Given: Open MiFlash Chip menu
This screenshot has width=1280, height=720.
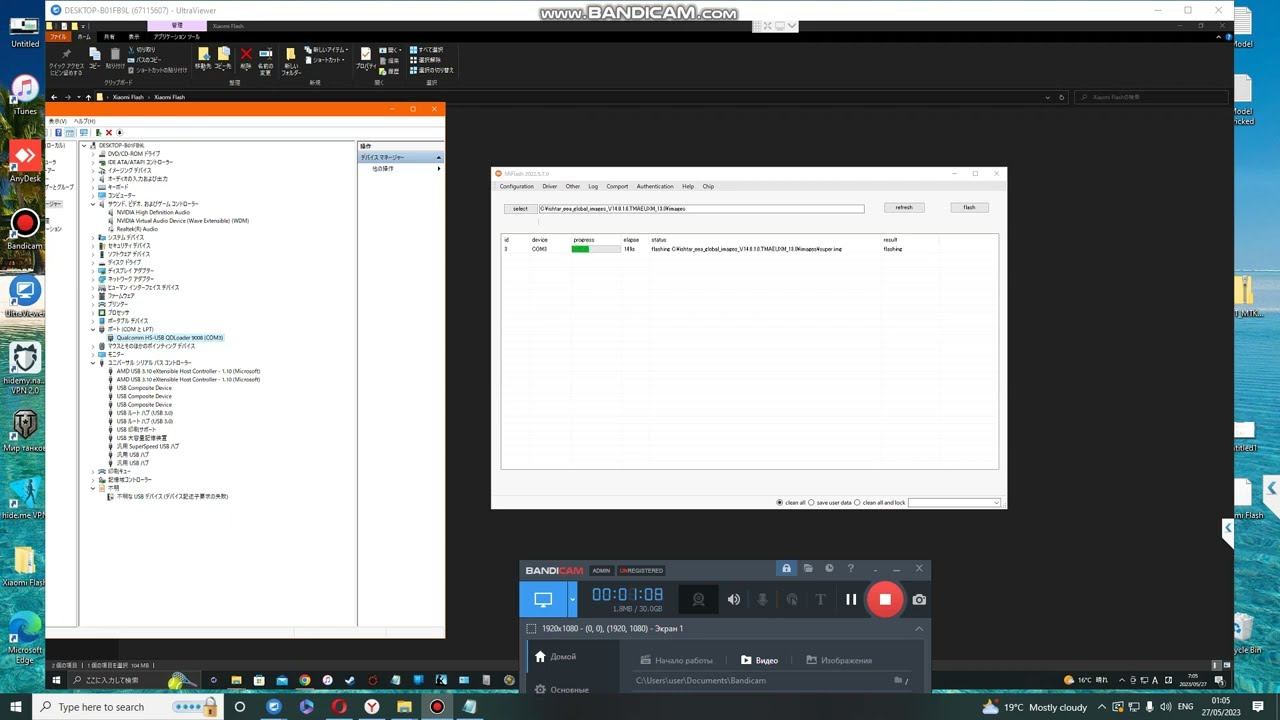Looking at the screenshot, I should pyautogui.click(x=708, y=186).
